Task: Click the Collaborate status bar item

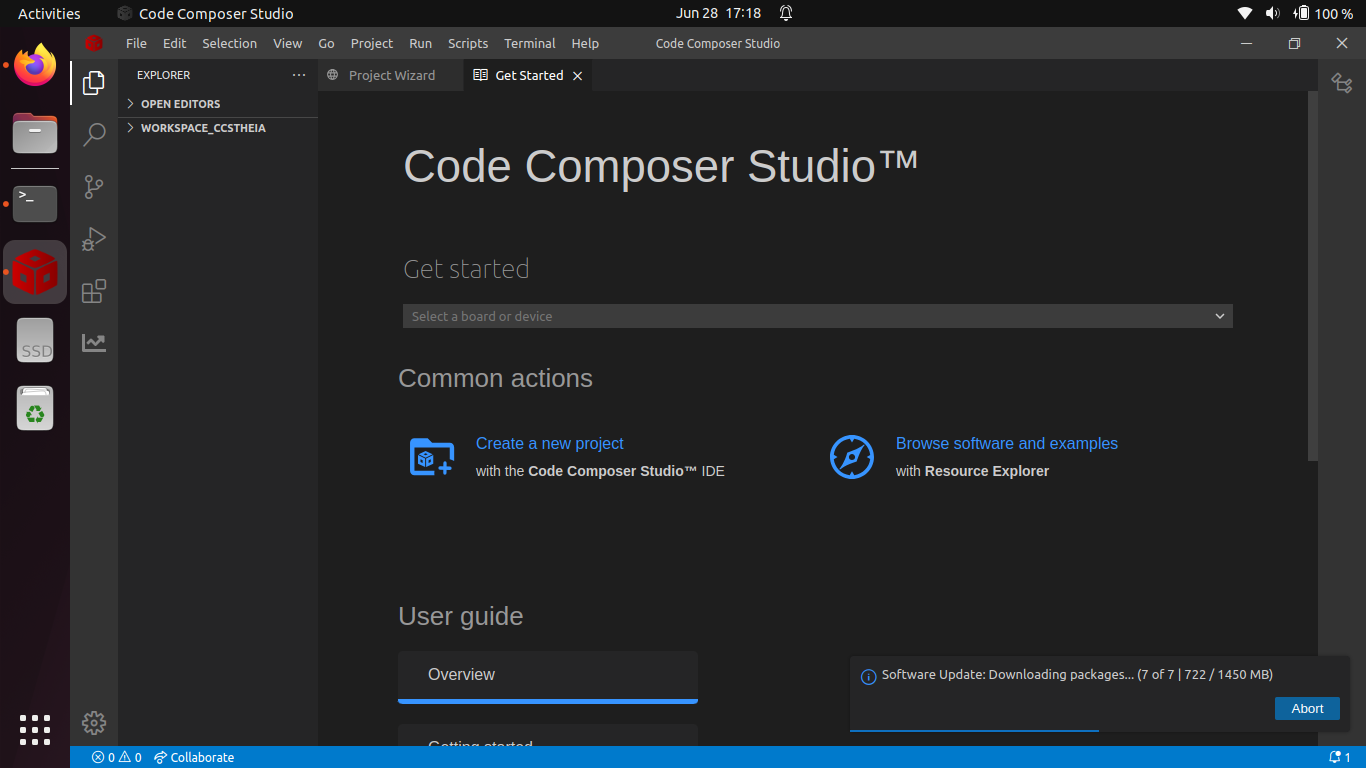Action: click(194, 757)
